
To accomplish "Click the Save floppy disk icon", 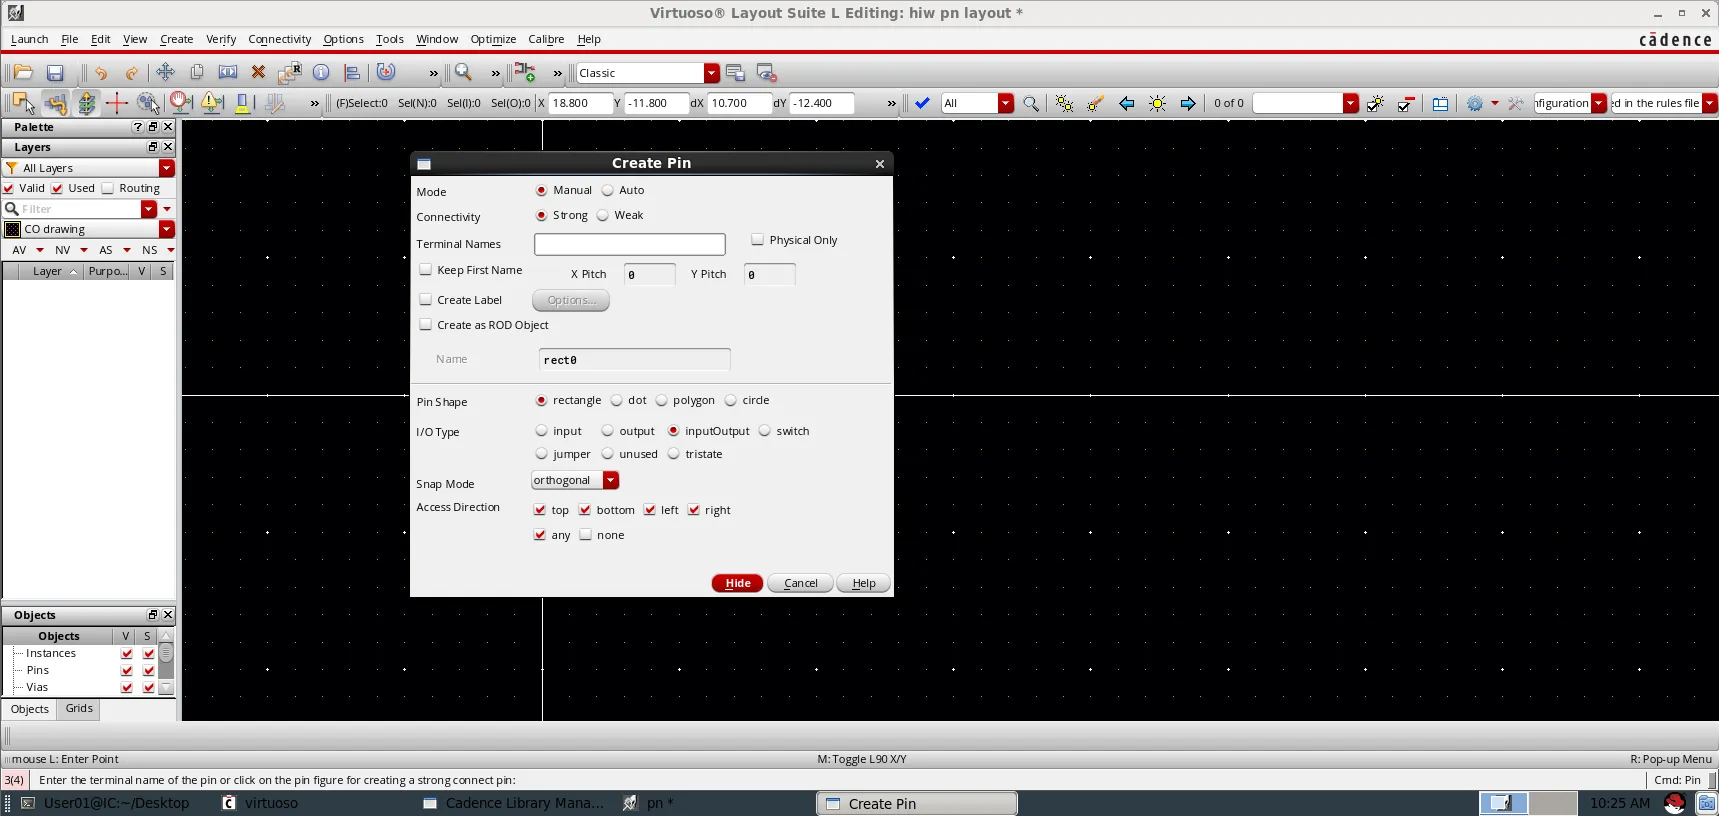I will [55, 73].
